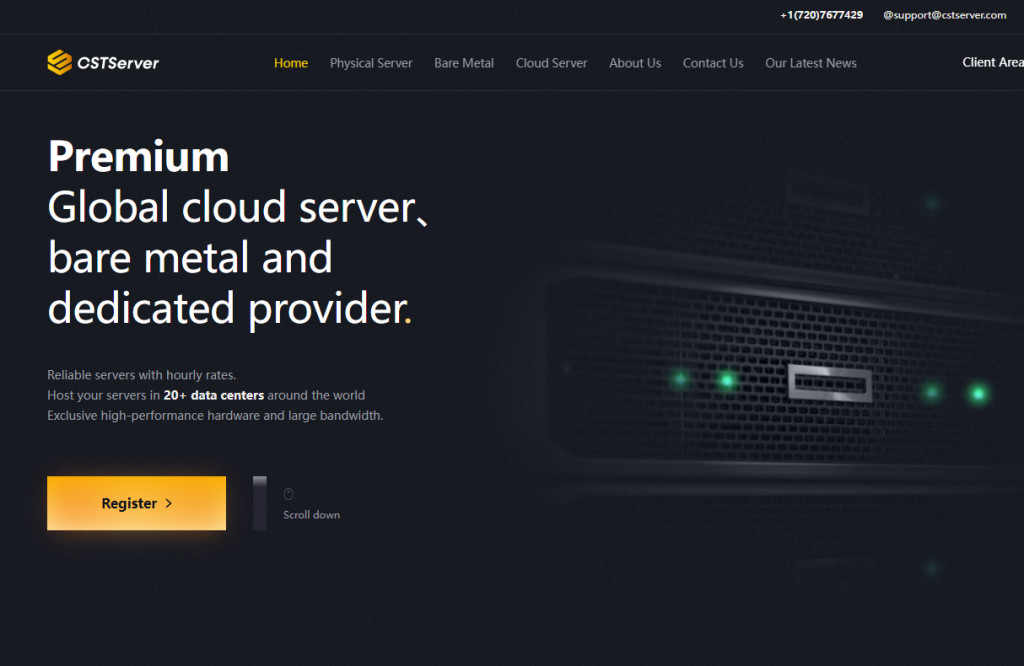Open the Home menu item
Viewport: 1024px width, 666px height.
click(291, 63)
